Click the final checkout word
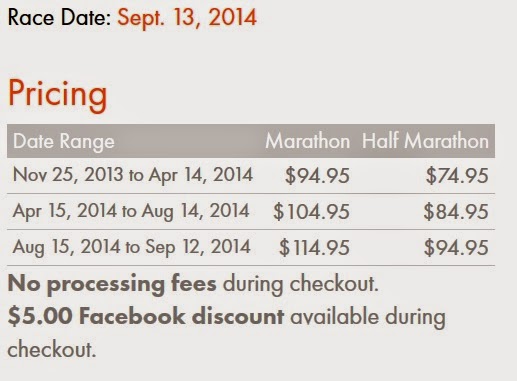Image resolution: width=517 pixels, height=381 pixels. tap(52, 349)
